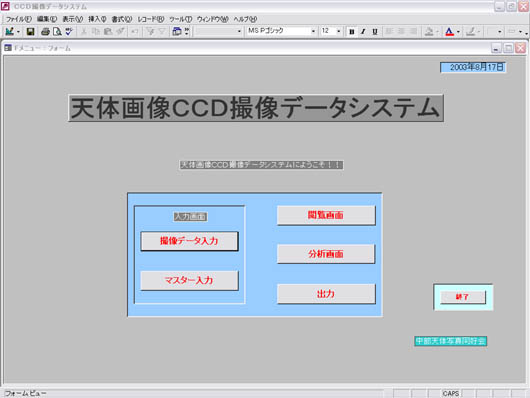This screenshot has width=530, height=398.
Task: Click the 中部天体写真同好会 label
Action: coord(451,341)
